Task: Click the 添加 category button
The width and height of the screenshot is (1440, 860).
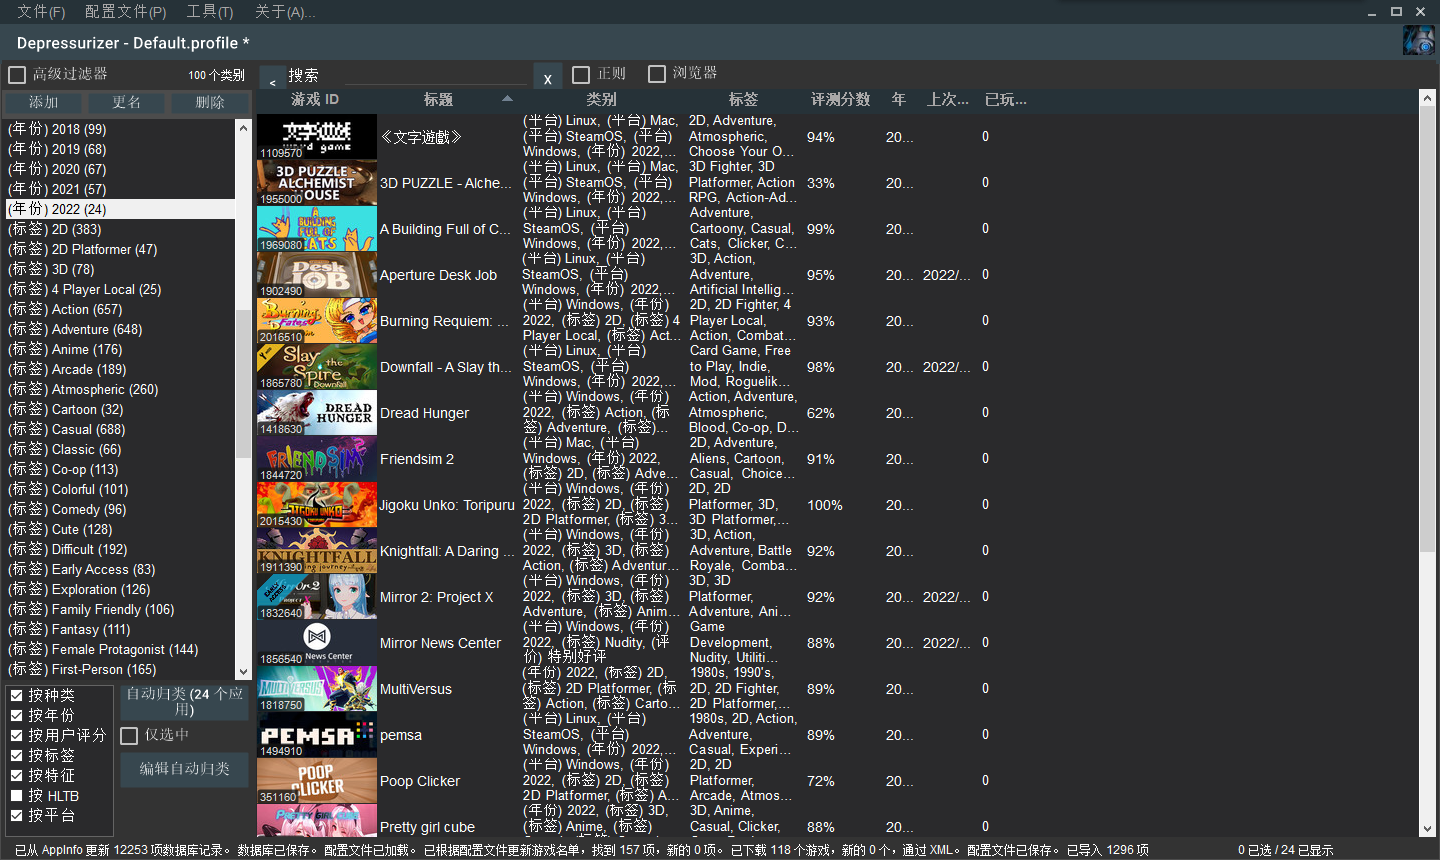Action: [x=43, y=103]
